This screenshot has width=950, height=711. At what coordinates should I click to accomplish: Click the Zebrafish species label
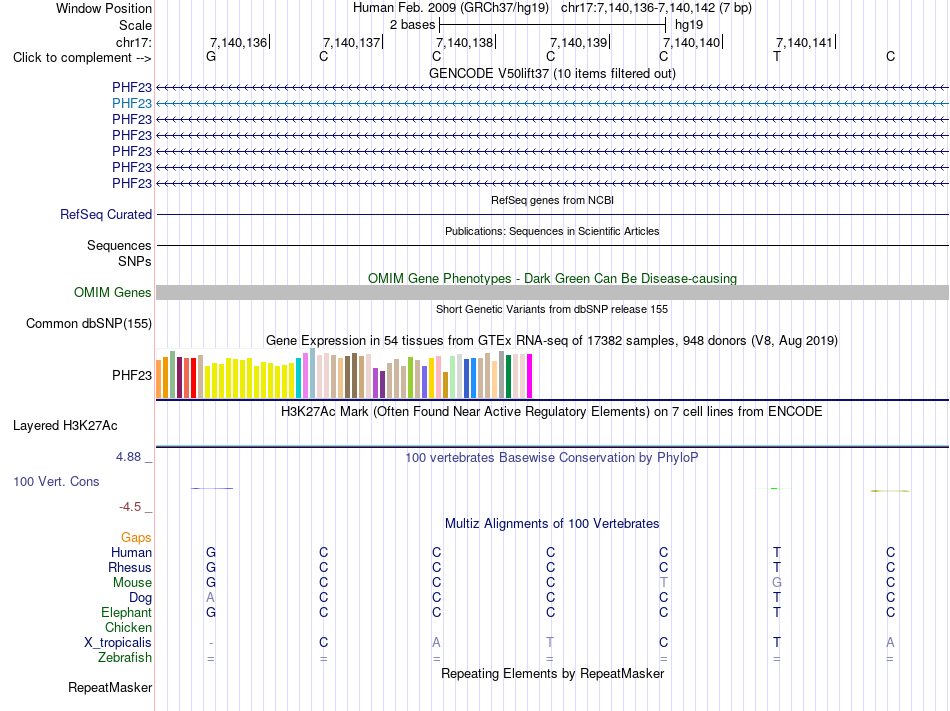click(125, 657)
